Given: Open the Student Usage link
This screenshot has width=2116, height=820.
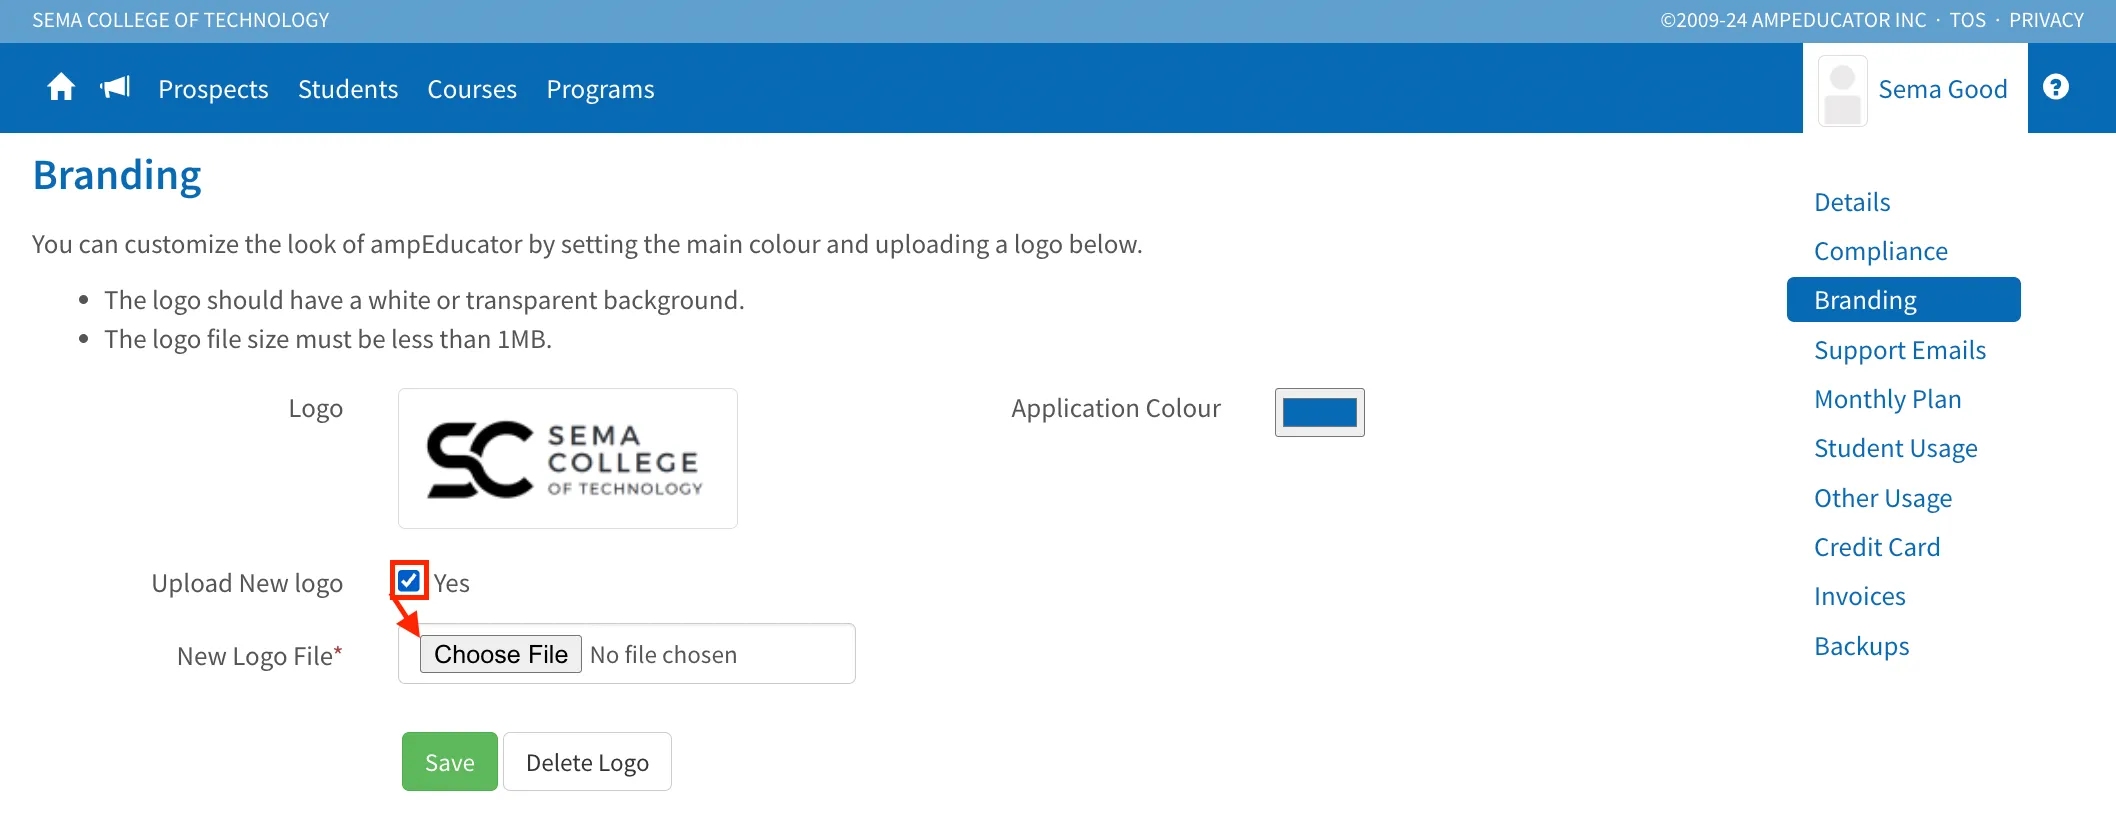Looking at the screenshot, I should click(x=1896, y=448).
